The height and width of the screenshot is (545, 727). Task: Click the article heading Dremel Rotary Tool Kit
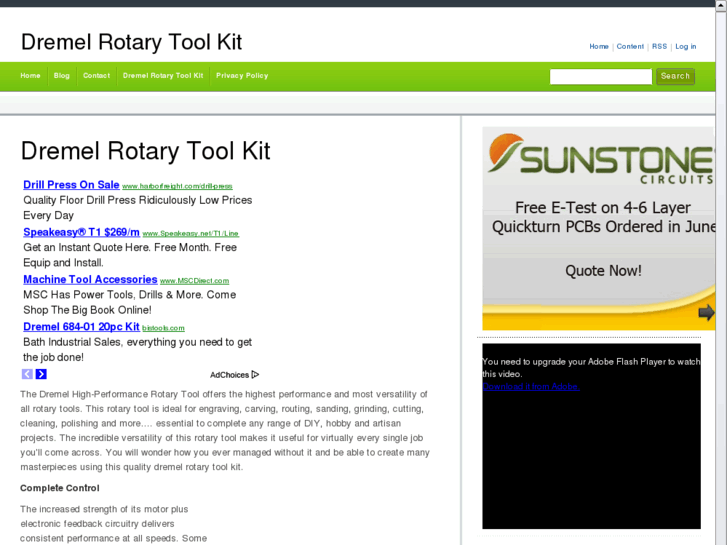(146, 151)
